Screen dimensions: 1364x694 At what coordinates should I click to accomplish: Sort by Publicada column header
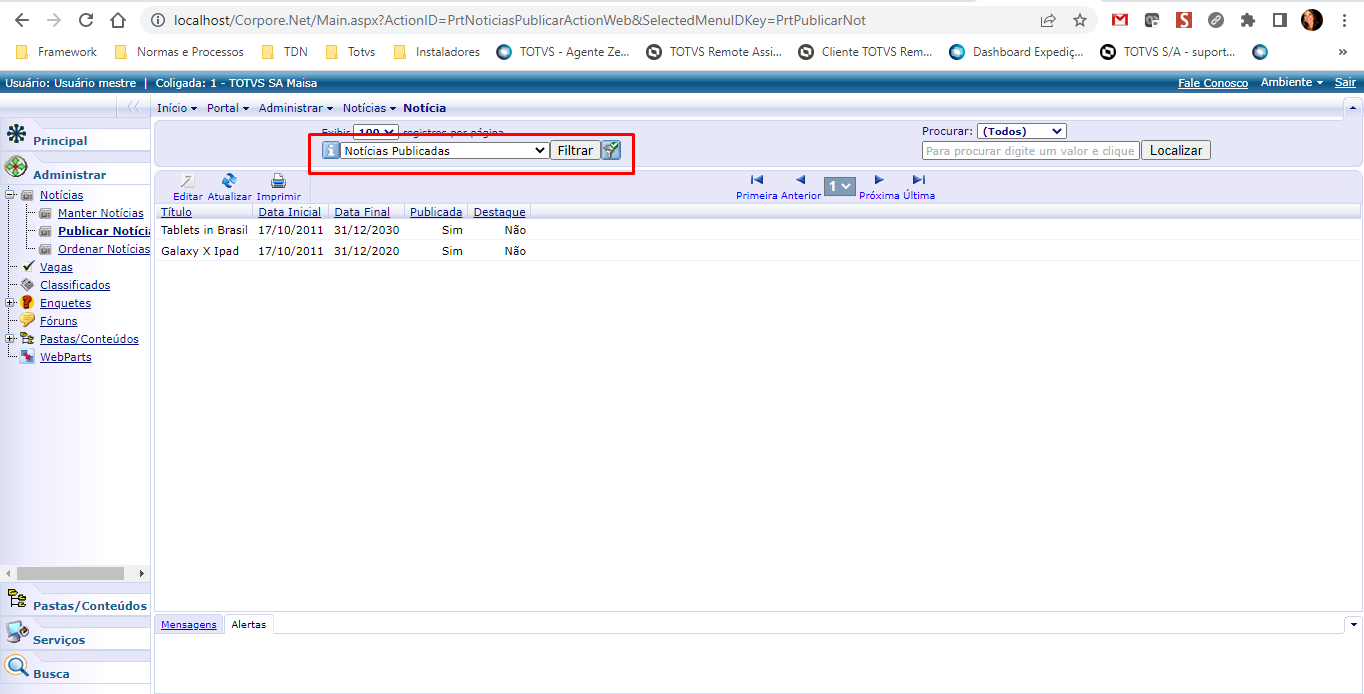click(436, 212)
